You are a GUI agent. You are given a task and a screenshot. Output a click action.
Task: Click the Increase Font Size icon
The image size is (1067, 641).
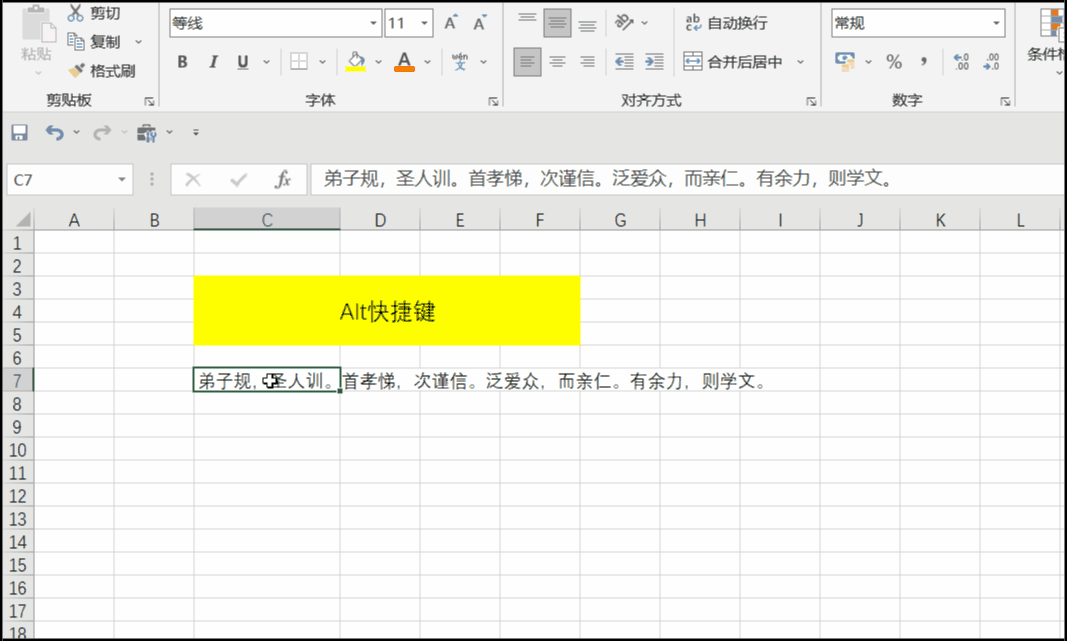450,22
